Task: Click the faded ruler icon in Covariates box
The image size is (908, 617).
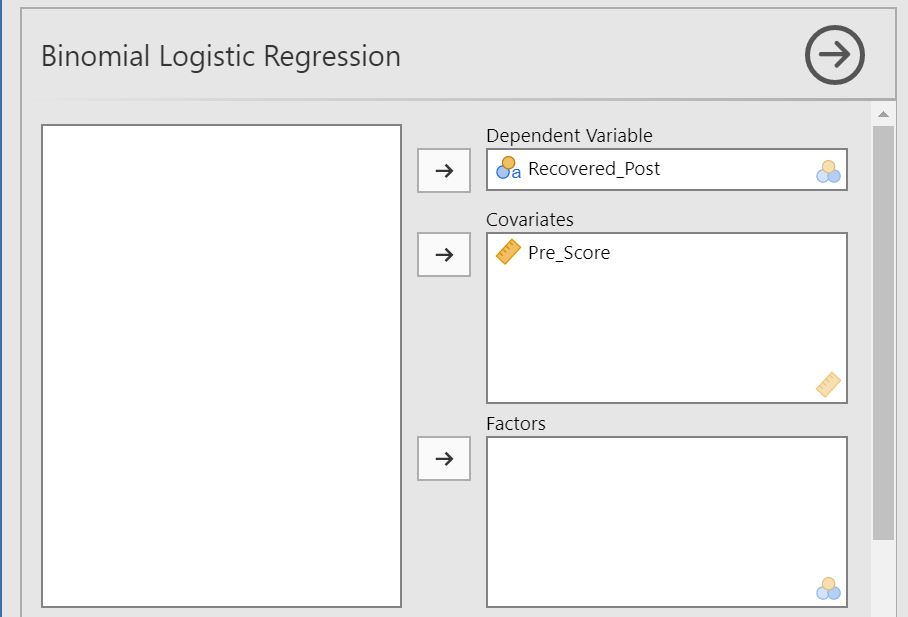Action: (x=828, y=385)
